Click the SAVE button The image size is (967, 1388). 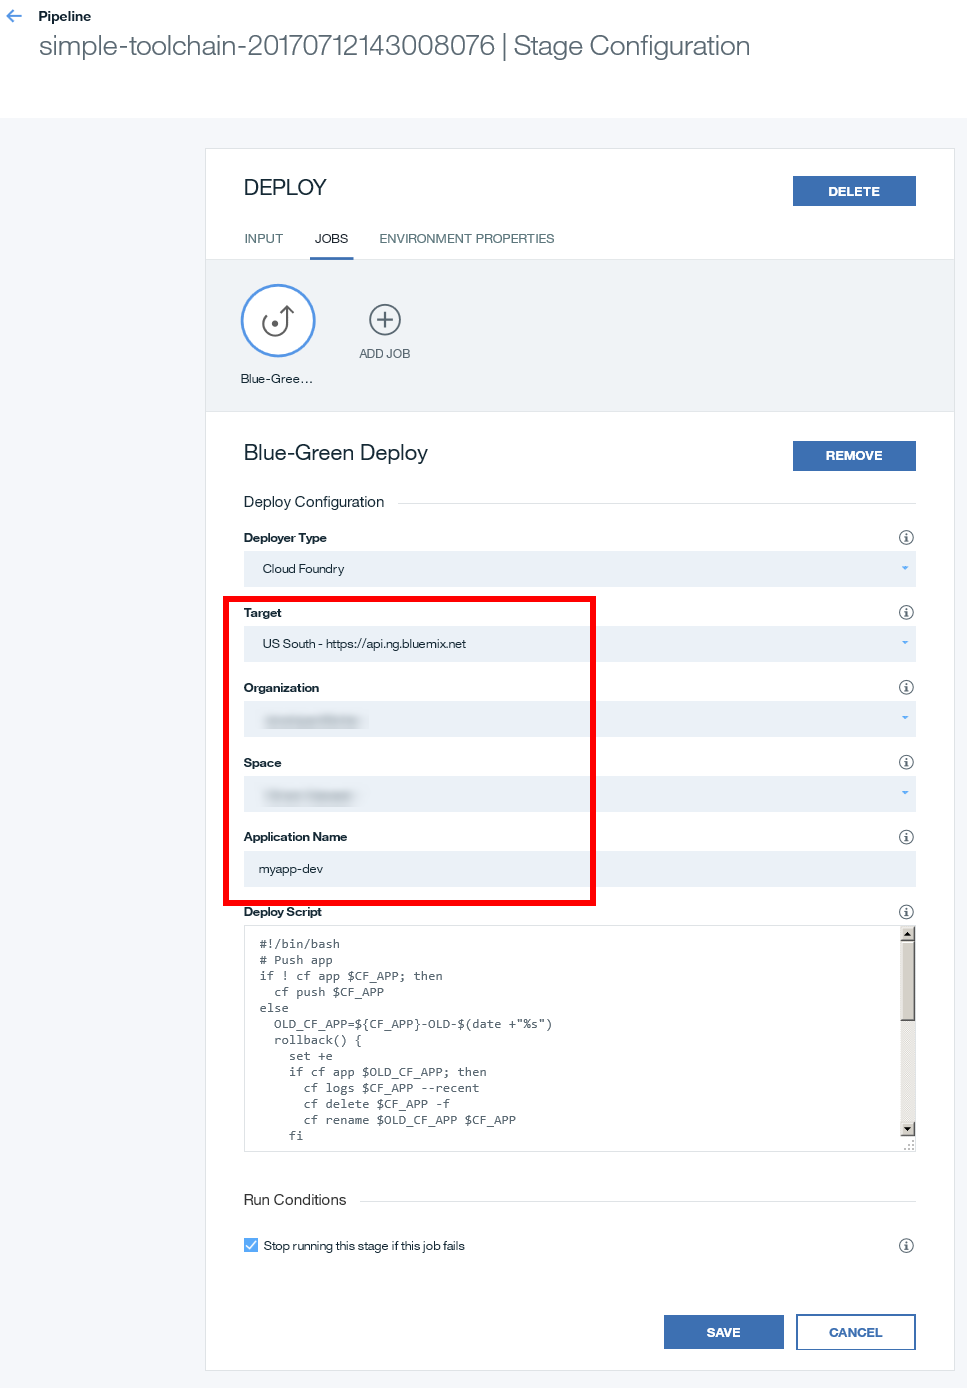(724, 1332)
